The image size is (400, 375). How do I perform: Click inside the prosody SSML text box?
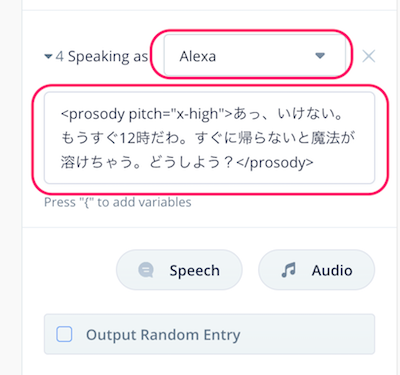point(209,138)
